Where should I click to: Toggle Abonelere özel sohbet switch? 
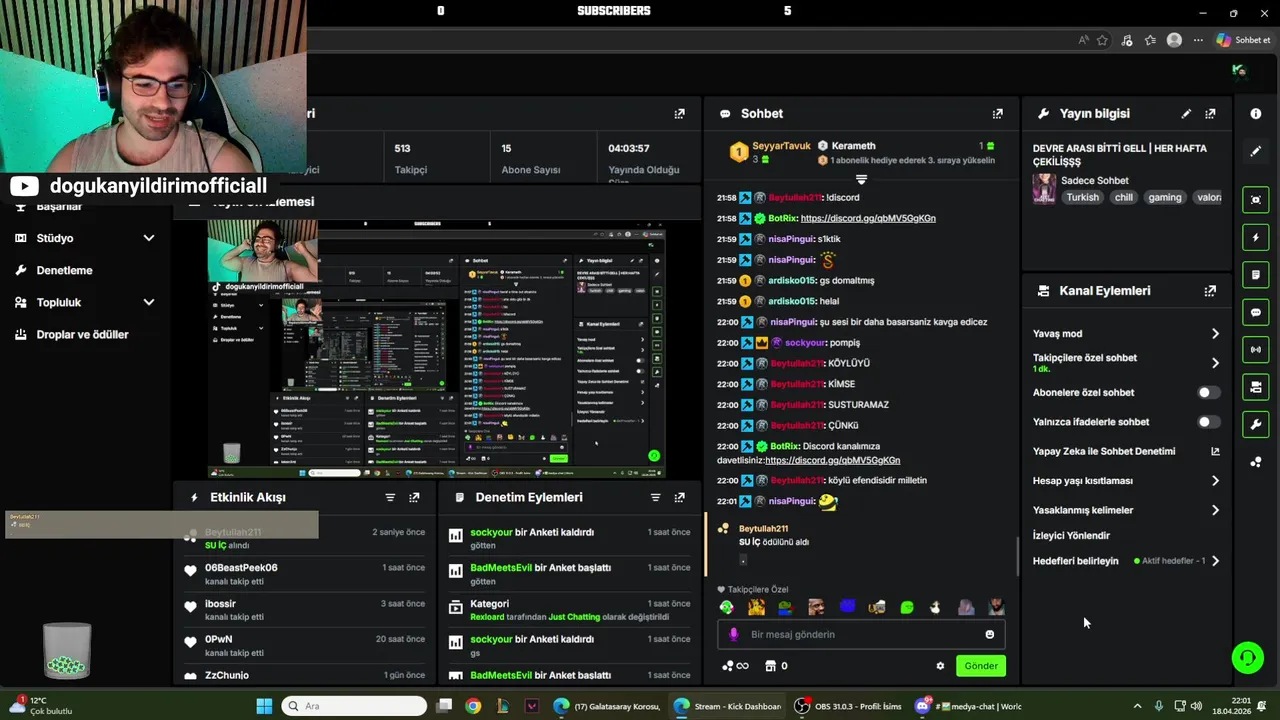click(1209, 393)
